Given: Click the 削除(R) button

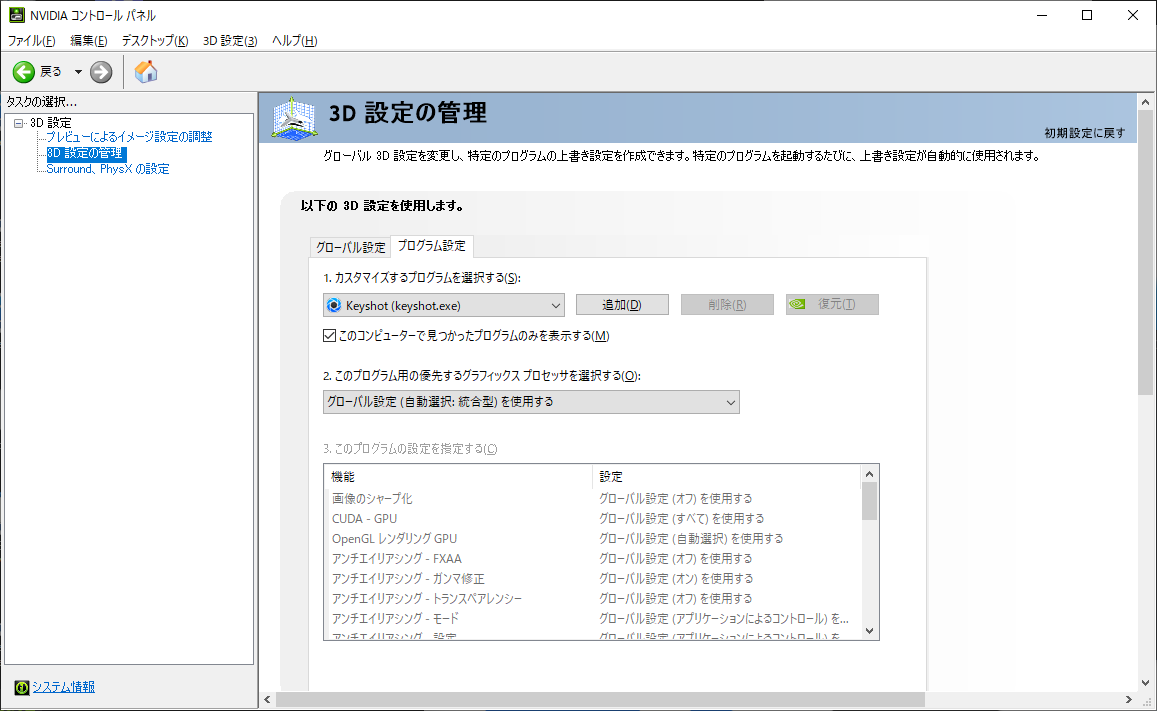Looking at the screenshot, I should pyautogui.click(x=727, y=305).
